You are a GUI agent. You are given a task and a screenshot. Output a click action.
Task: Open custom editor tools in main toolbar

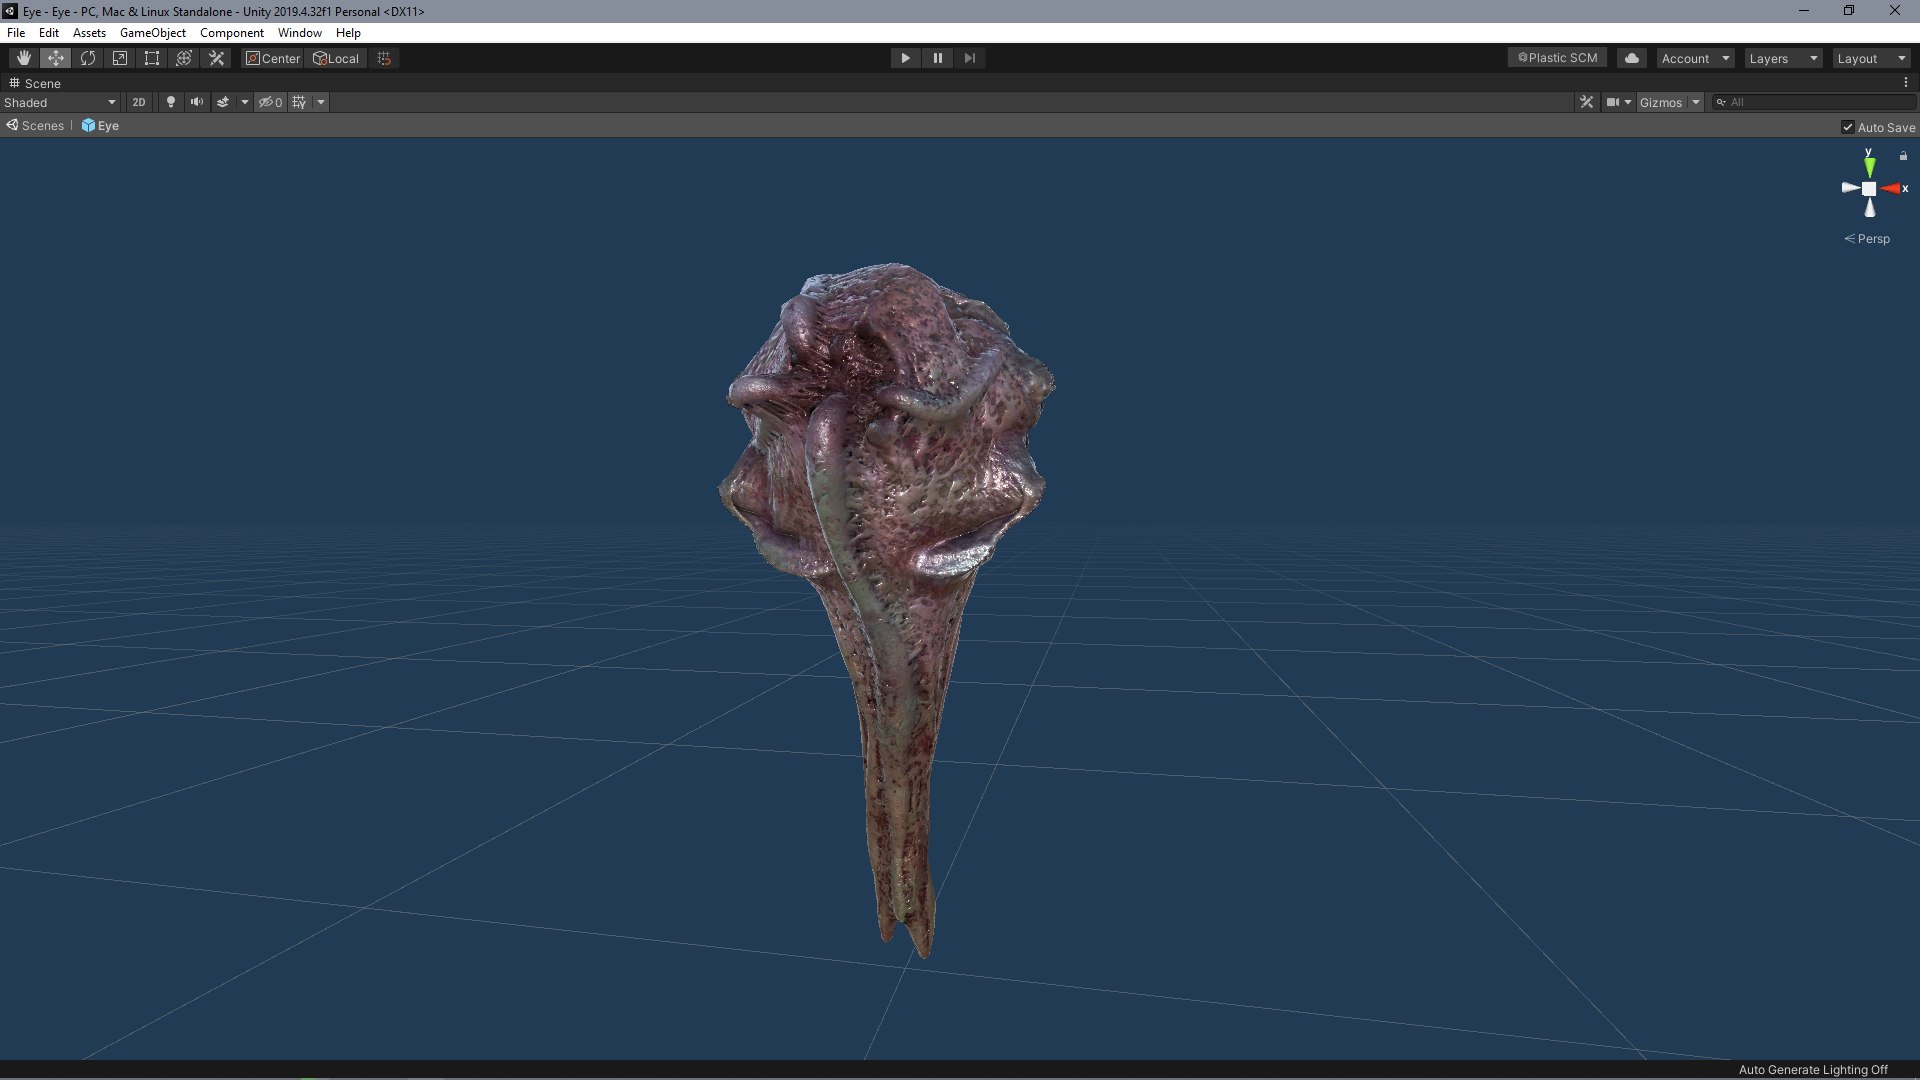click(216, 58)
